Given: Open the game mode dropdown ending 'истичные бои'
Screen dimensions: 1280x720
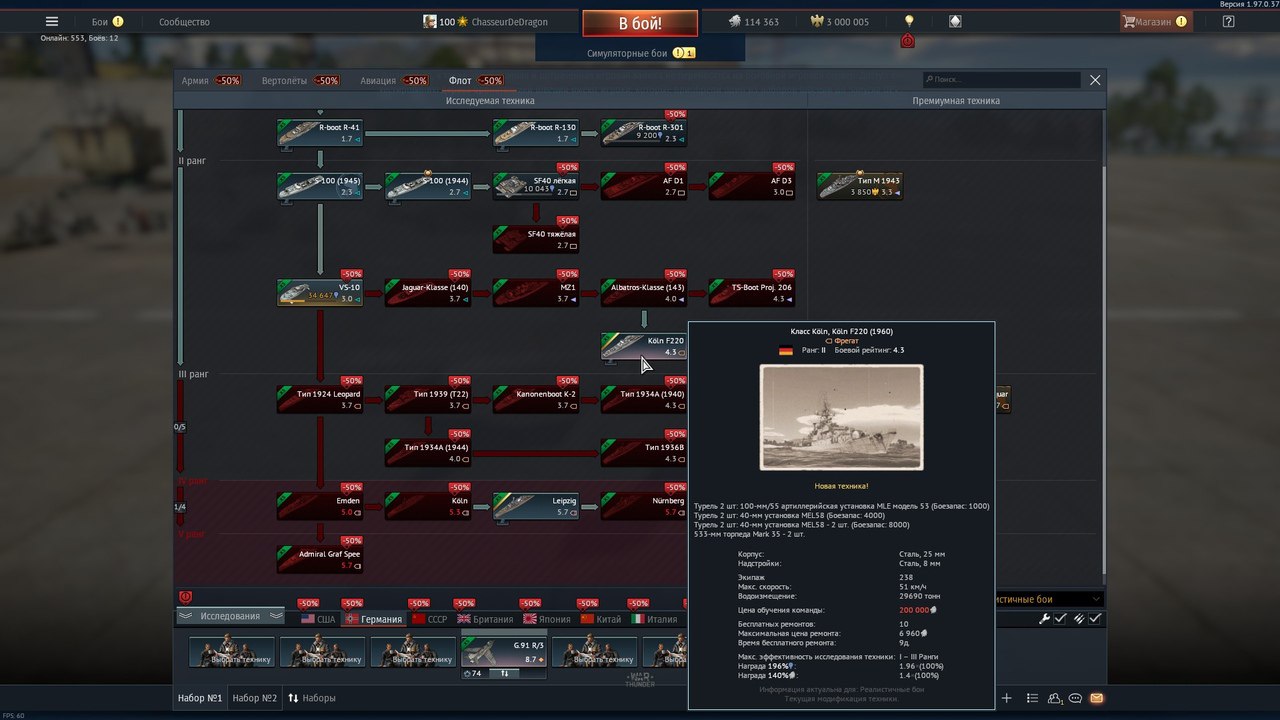Looking at the screenshot, I should (1048, 599).
